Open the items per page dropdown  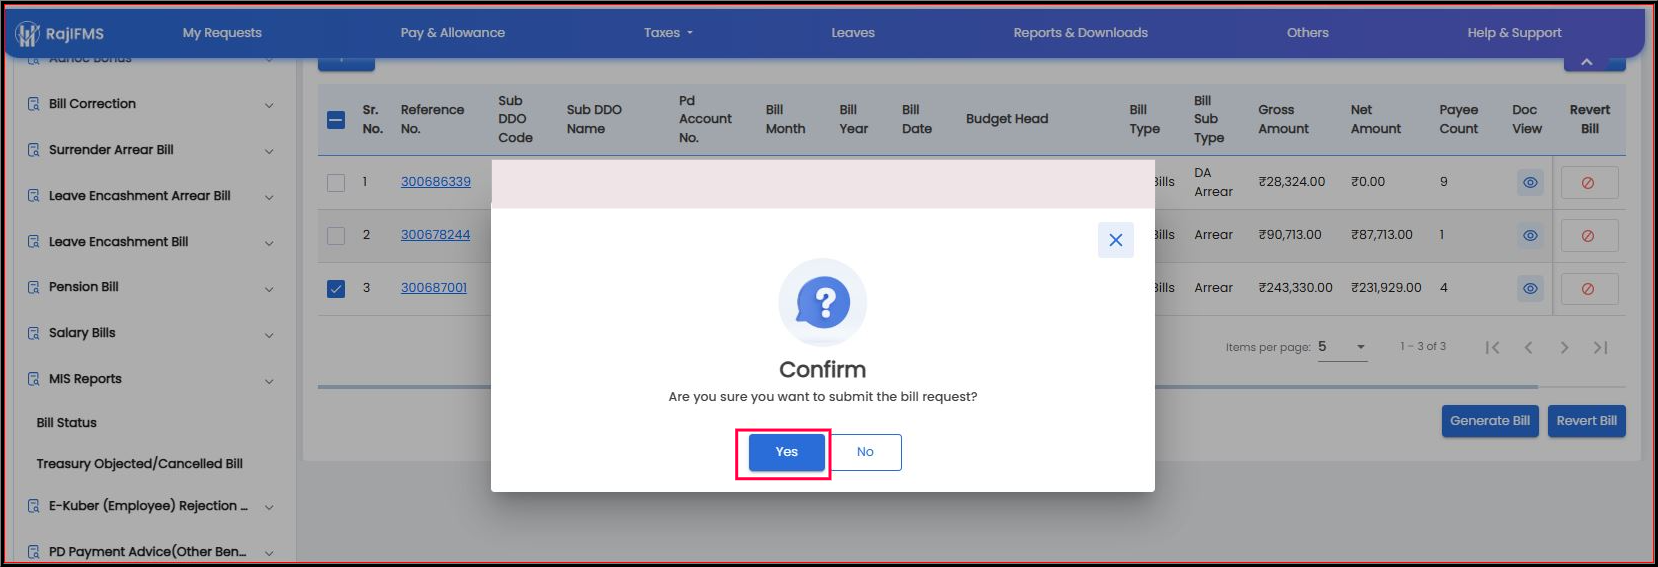coord(1342,347)
